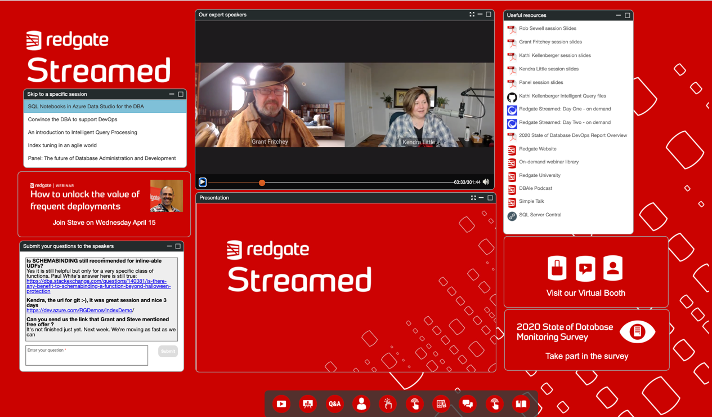Viewport: 712px width, 417px height.
Task: Open Kathi Kellenberger Intelligent Query files link
Action: [x=562, y=96]
